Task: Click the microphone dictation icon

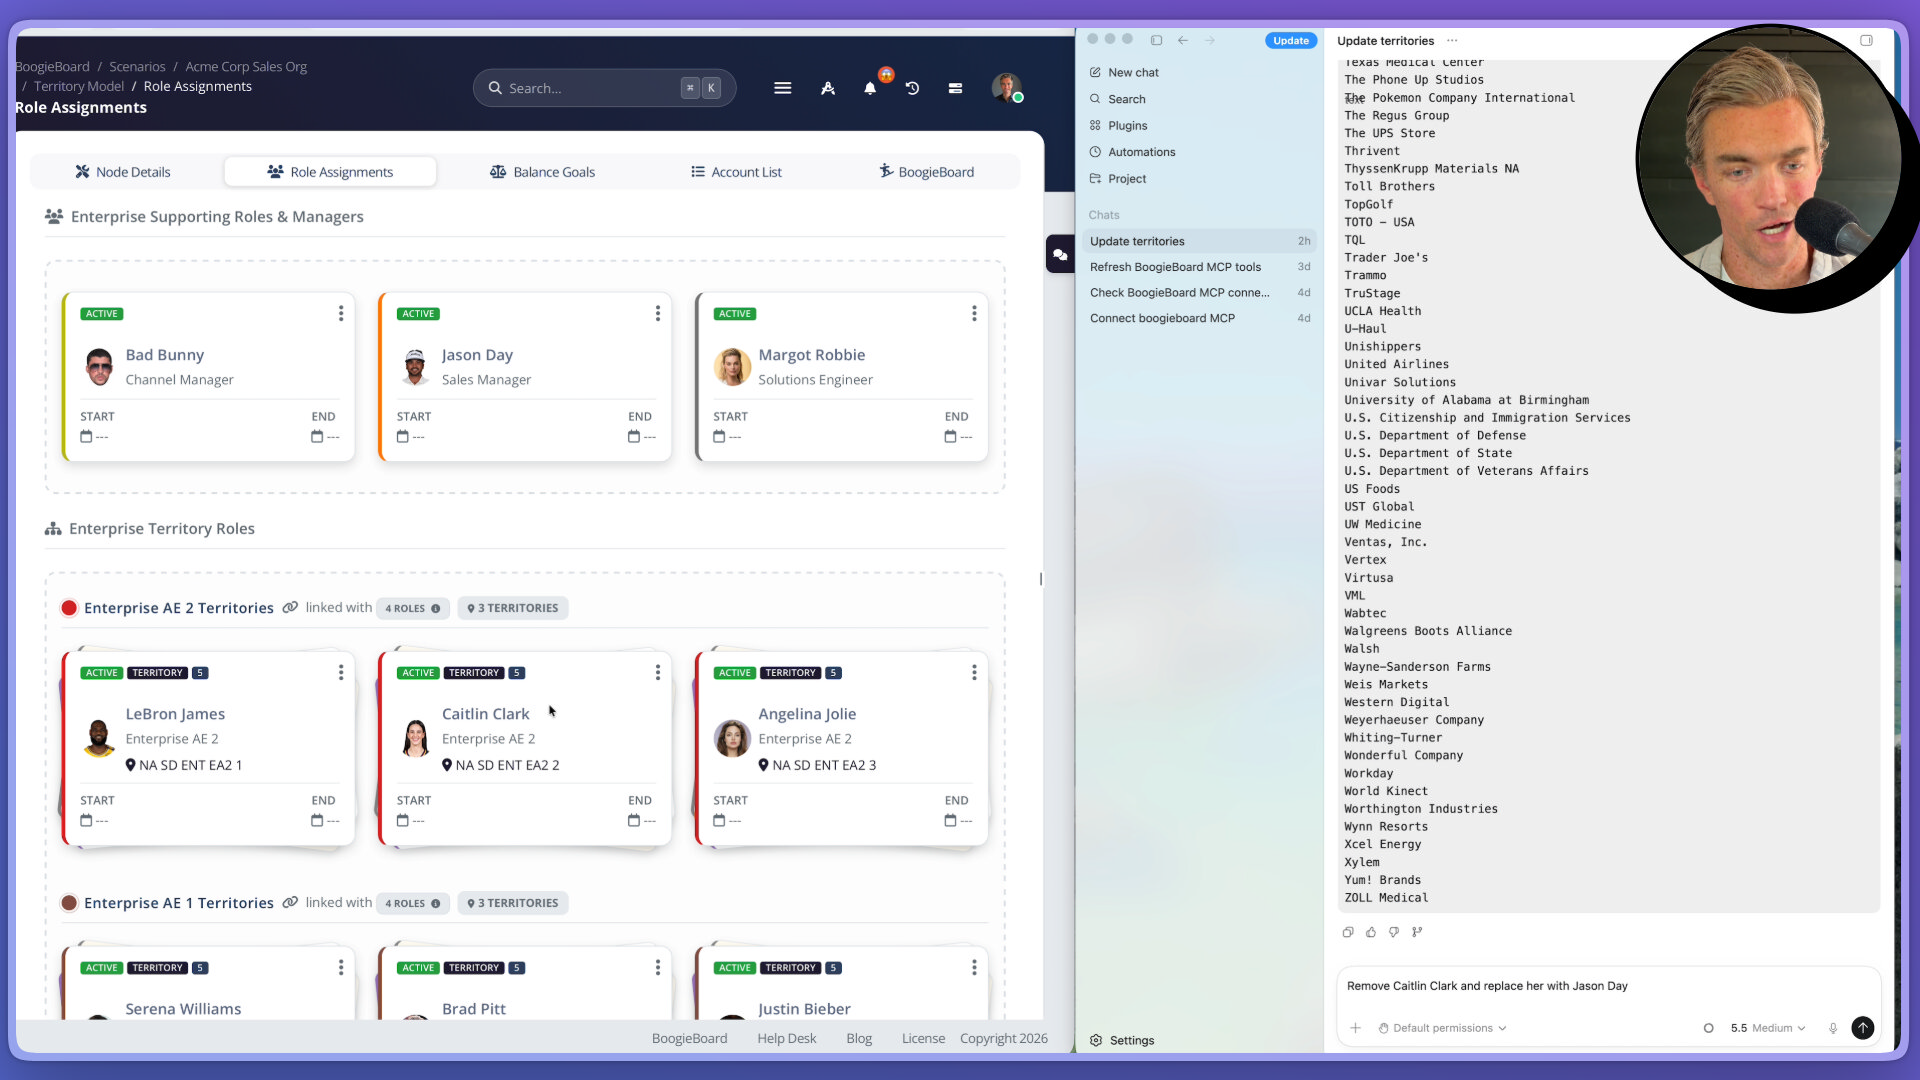Action: tap(1833, 1028)
